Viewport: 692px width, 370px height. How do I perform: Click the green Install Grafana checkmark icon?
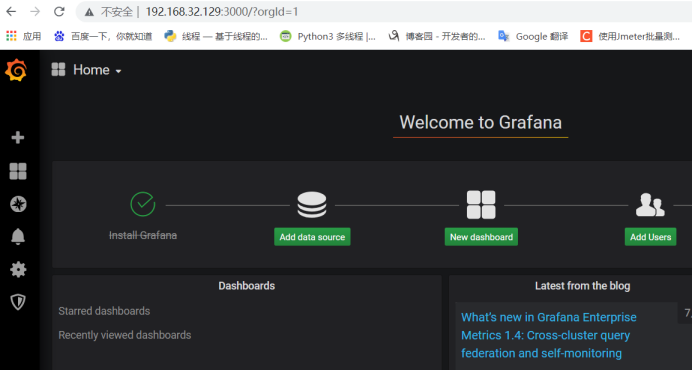coord(143,204)
